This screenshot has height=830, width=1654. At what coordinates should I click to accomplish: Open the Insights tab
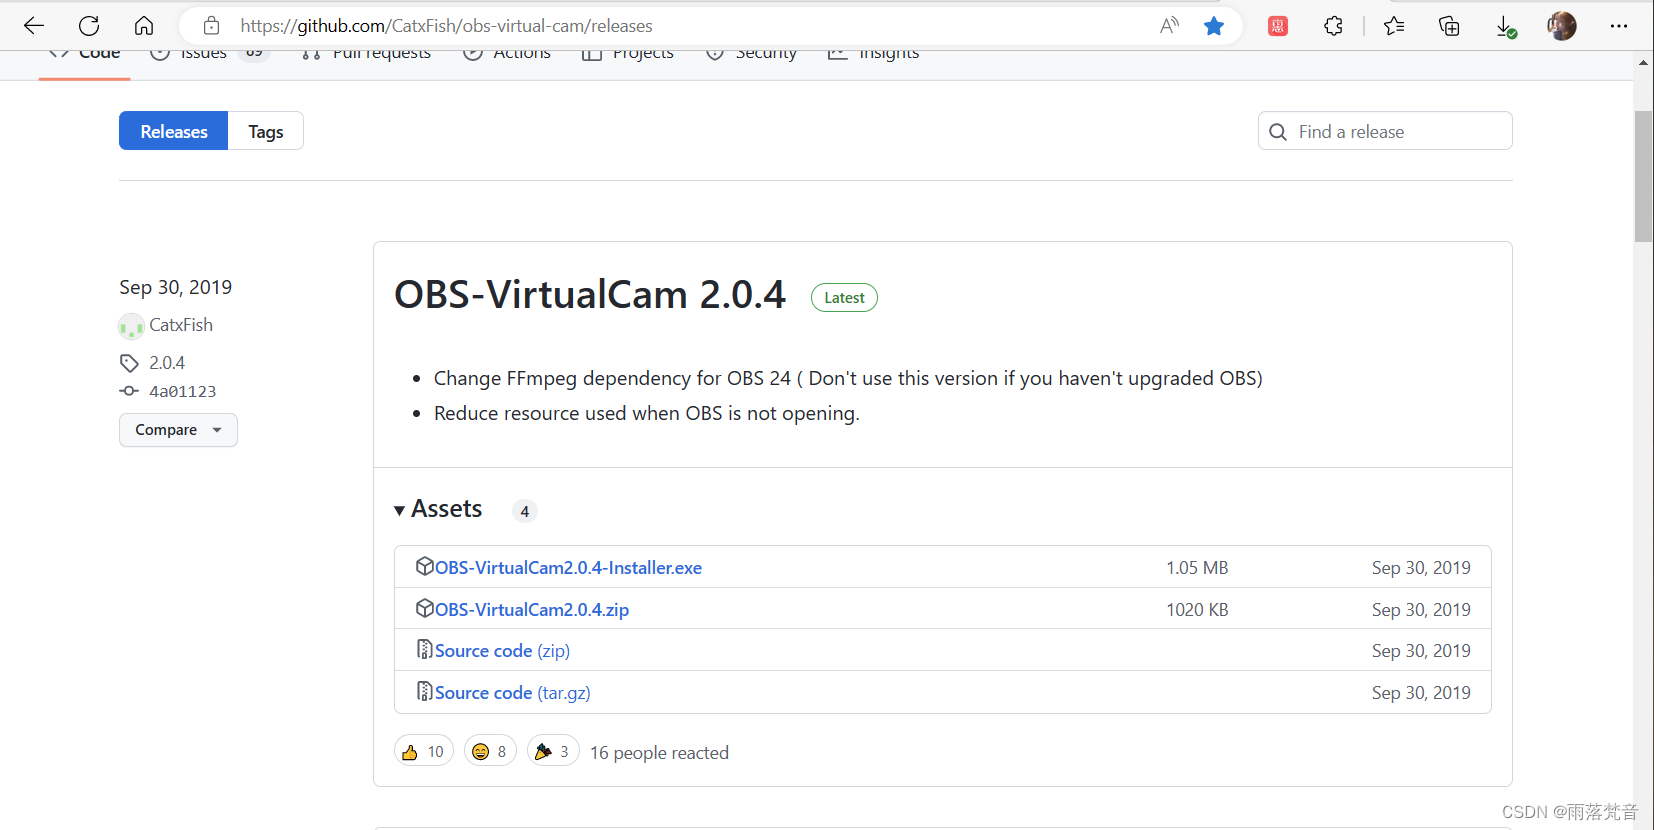[874, 55]
